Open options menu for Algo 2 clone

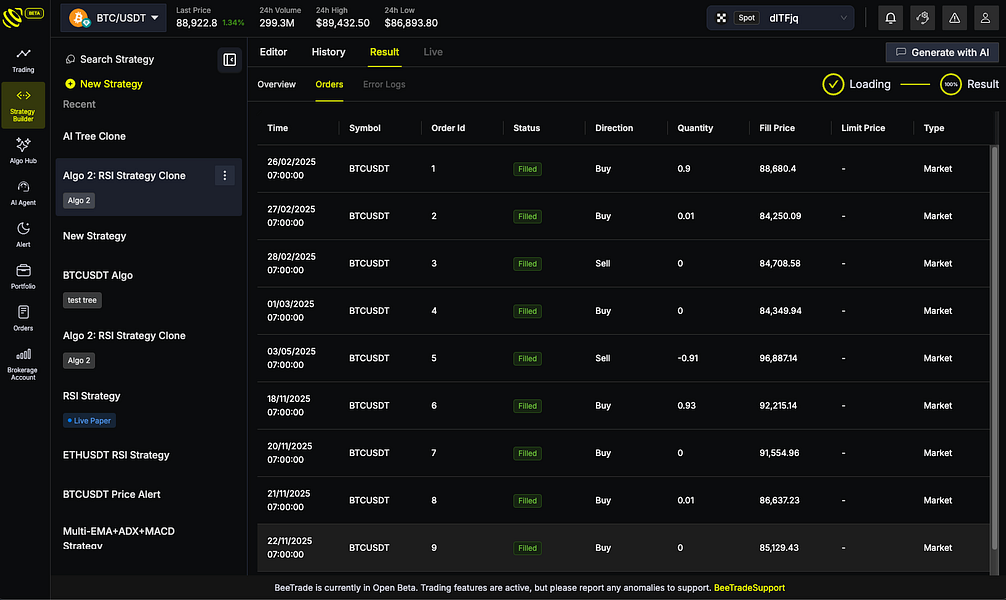225,175
